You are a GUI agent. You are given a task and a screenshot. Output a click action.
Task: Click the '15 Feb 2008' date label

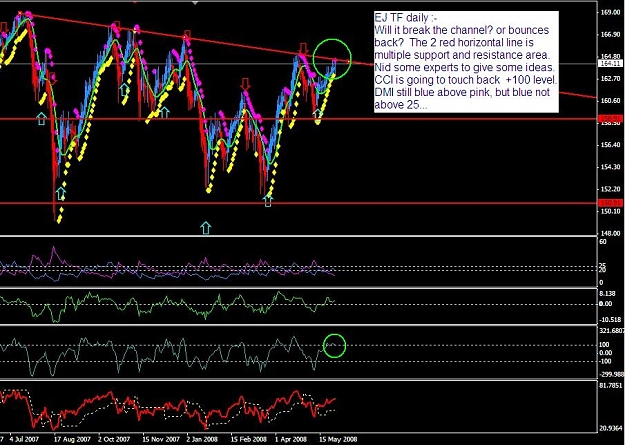tap(249, 439)
